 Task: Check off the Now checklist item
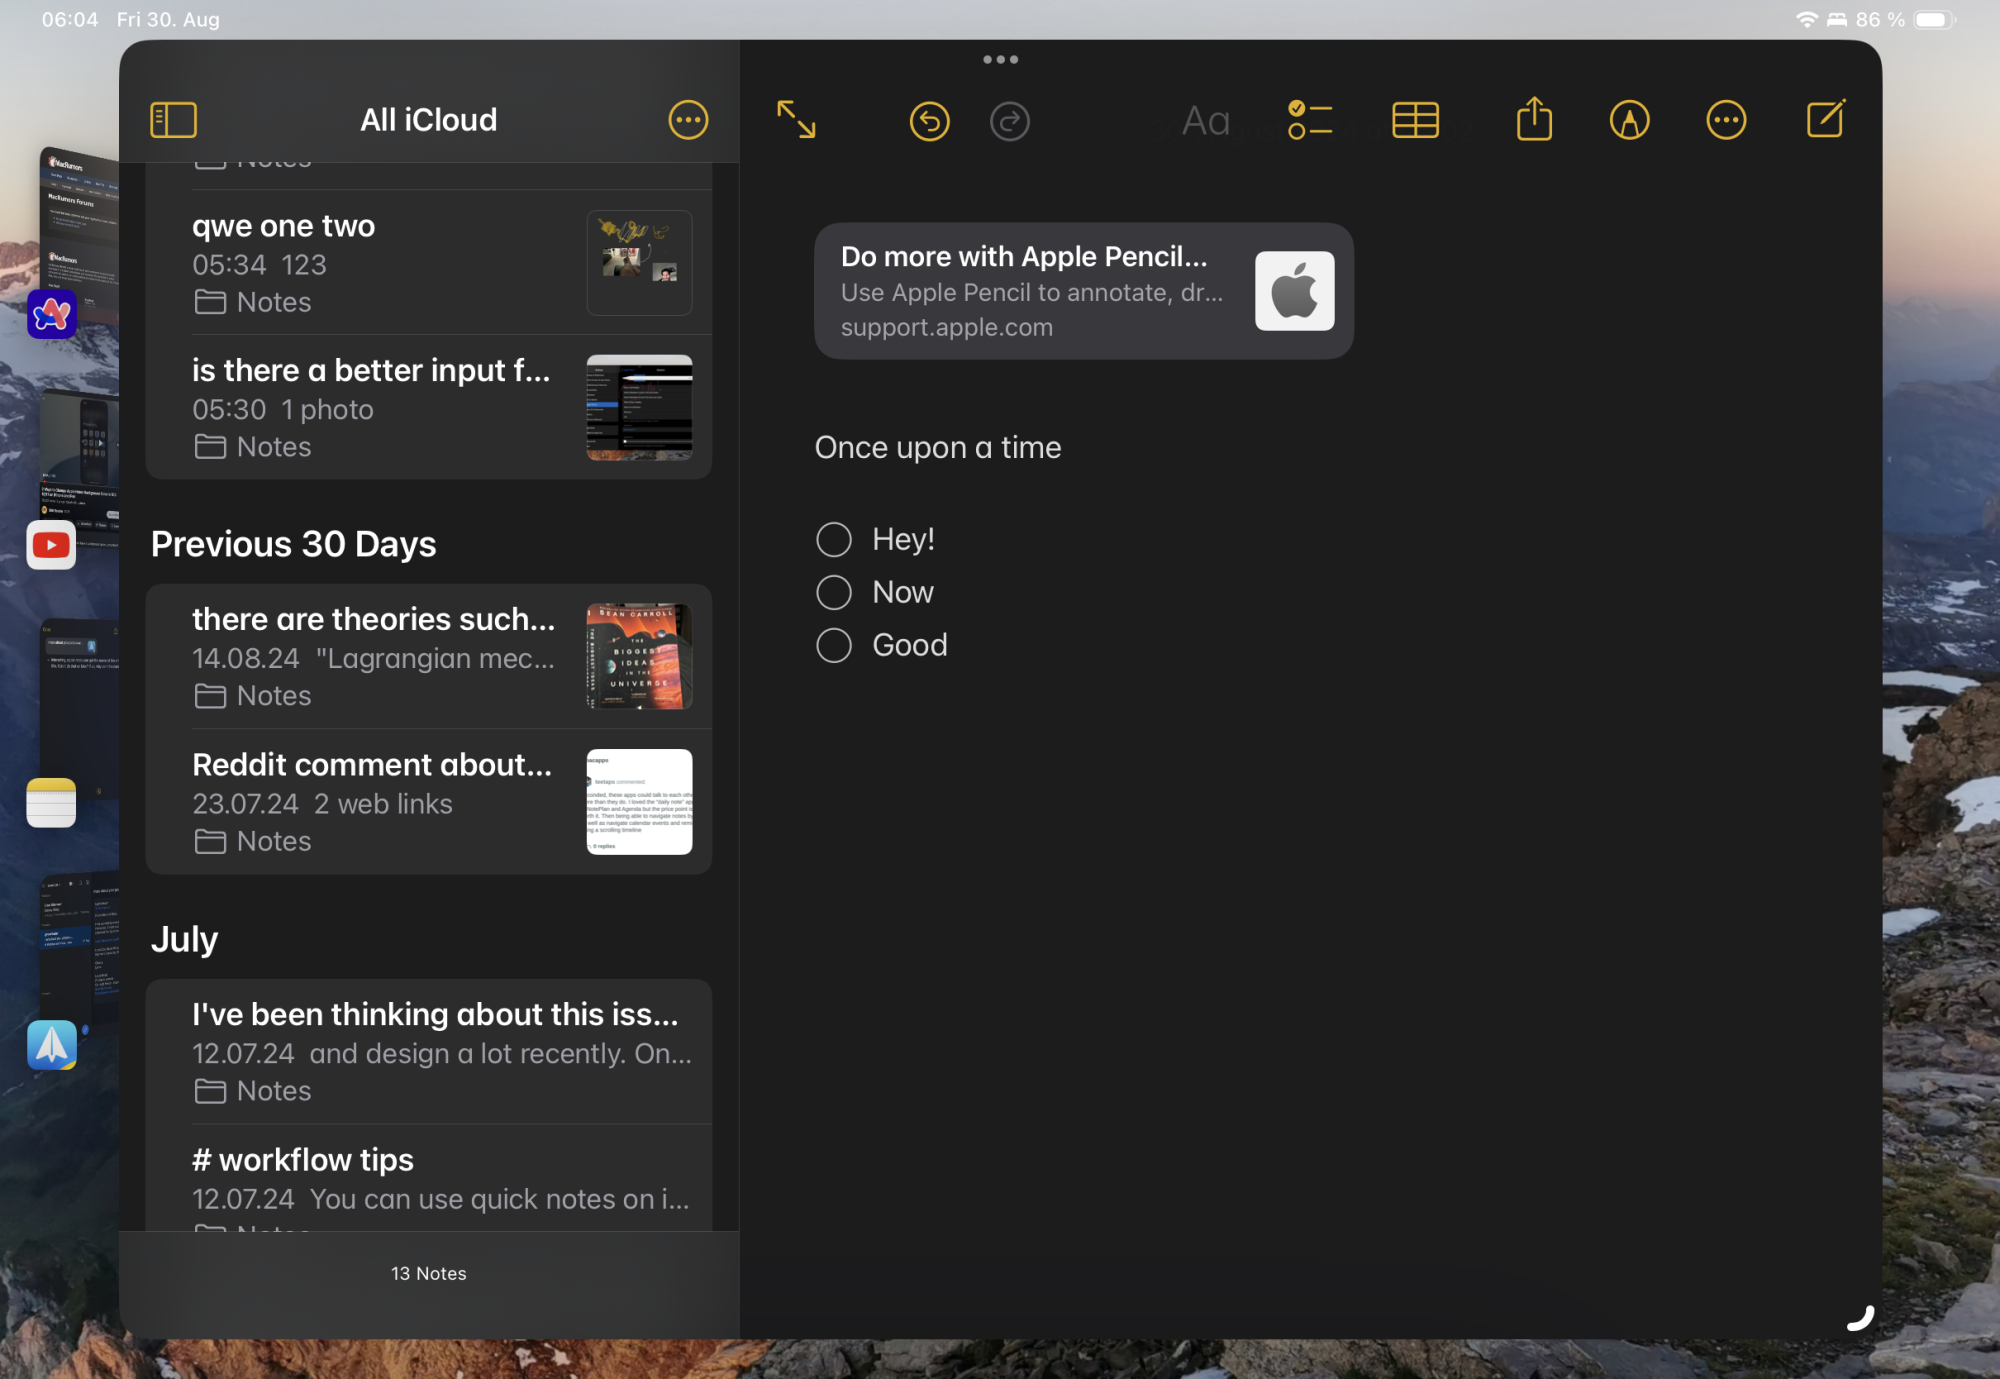click(x=833, y=592)
